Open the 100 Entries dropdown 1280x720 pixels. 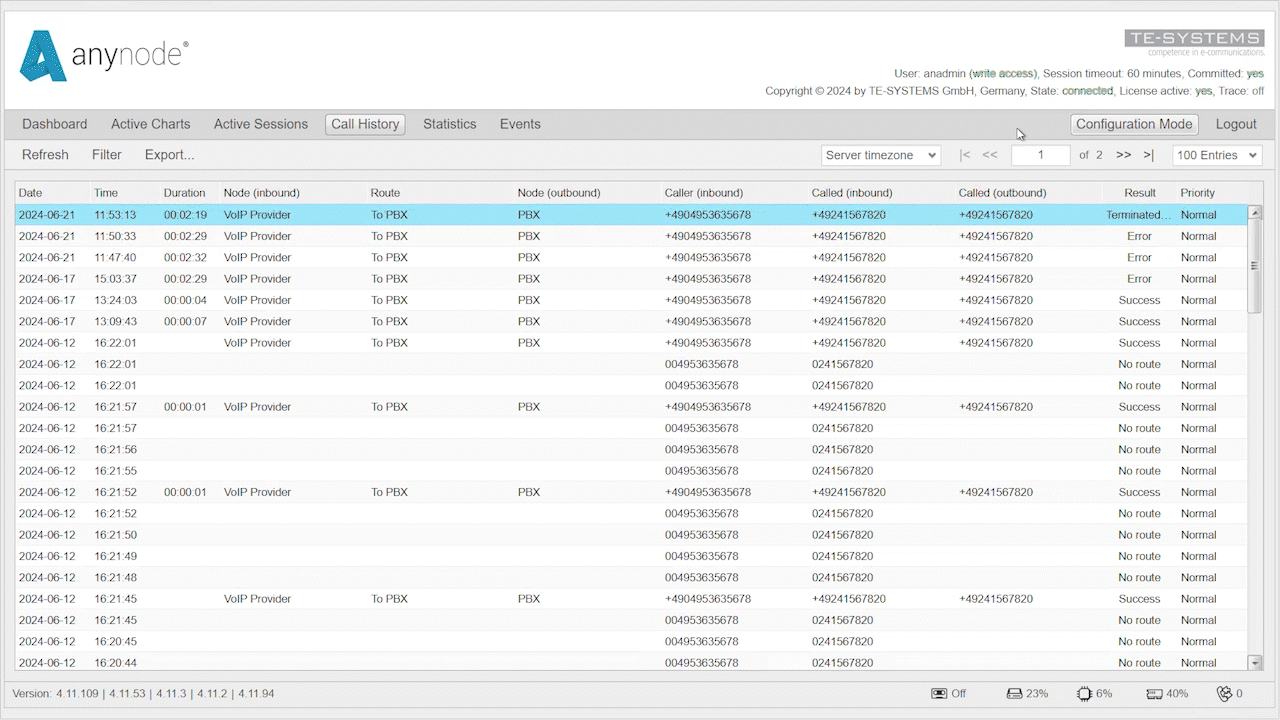[1217, 155]
